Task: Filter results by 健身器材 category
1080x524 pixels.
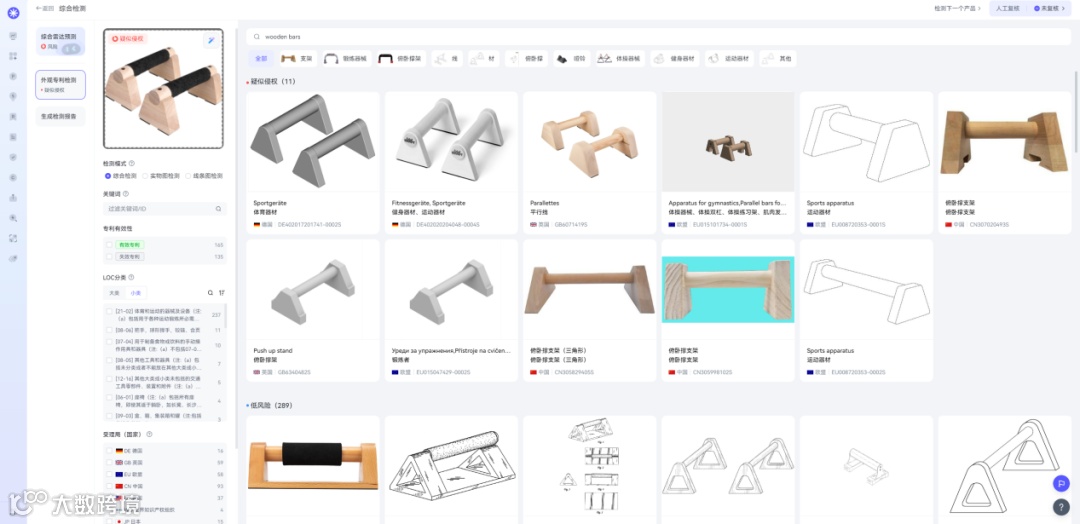Action: coord(675,59)
